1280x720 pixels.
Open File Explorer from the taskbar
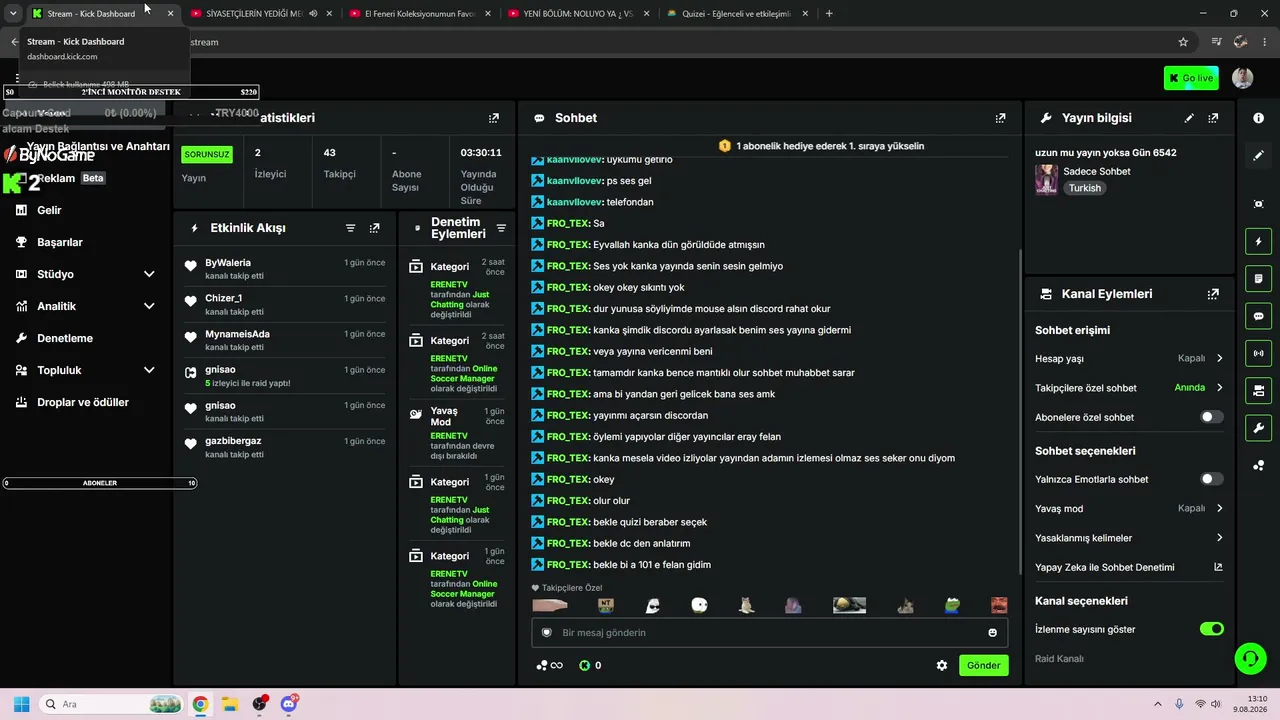point(229,704)
